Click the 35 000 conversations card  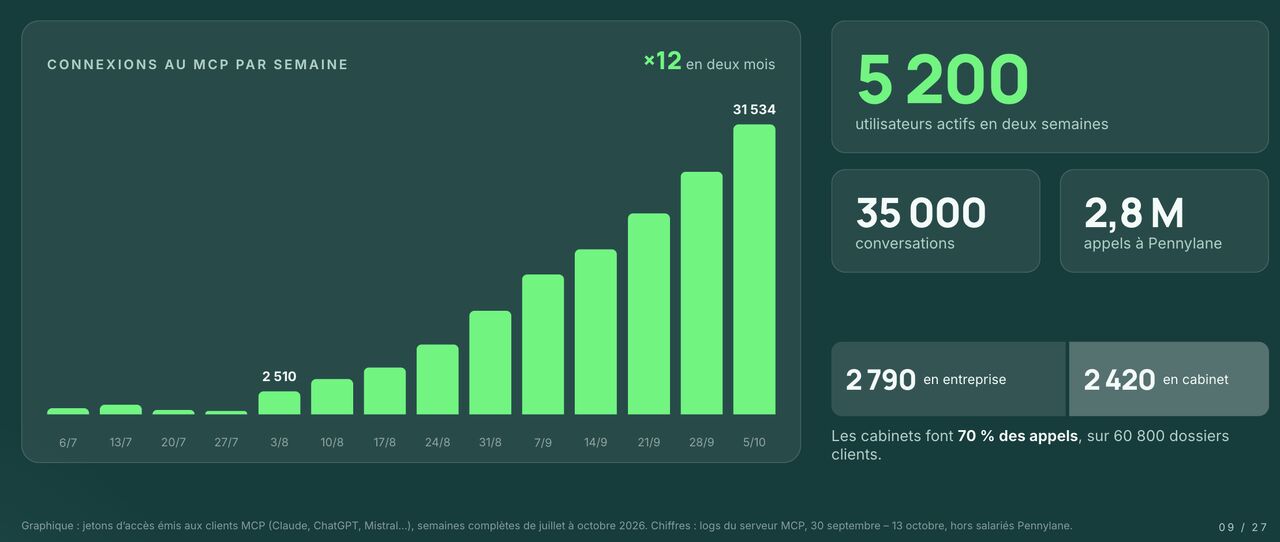(x=936, y=221)
